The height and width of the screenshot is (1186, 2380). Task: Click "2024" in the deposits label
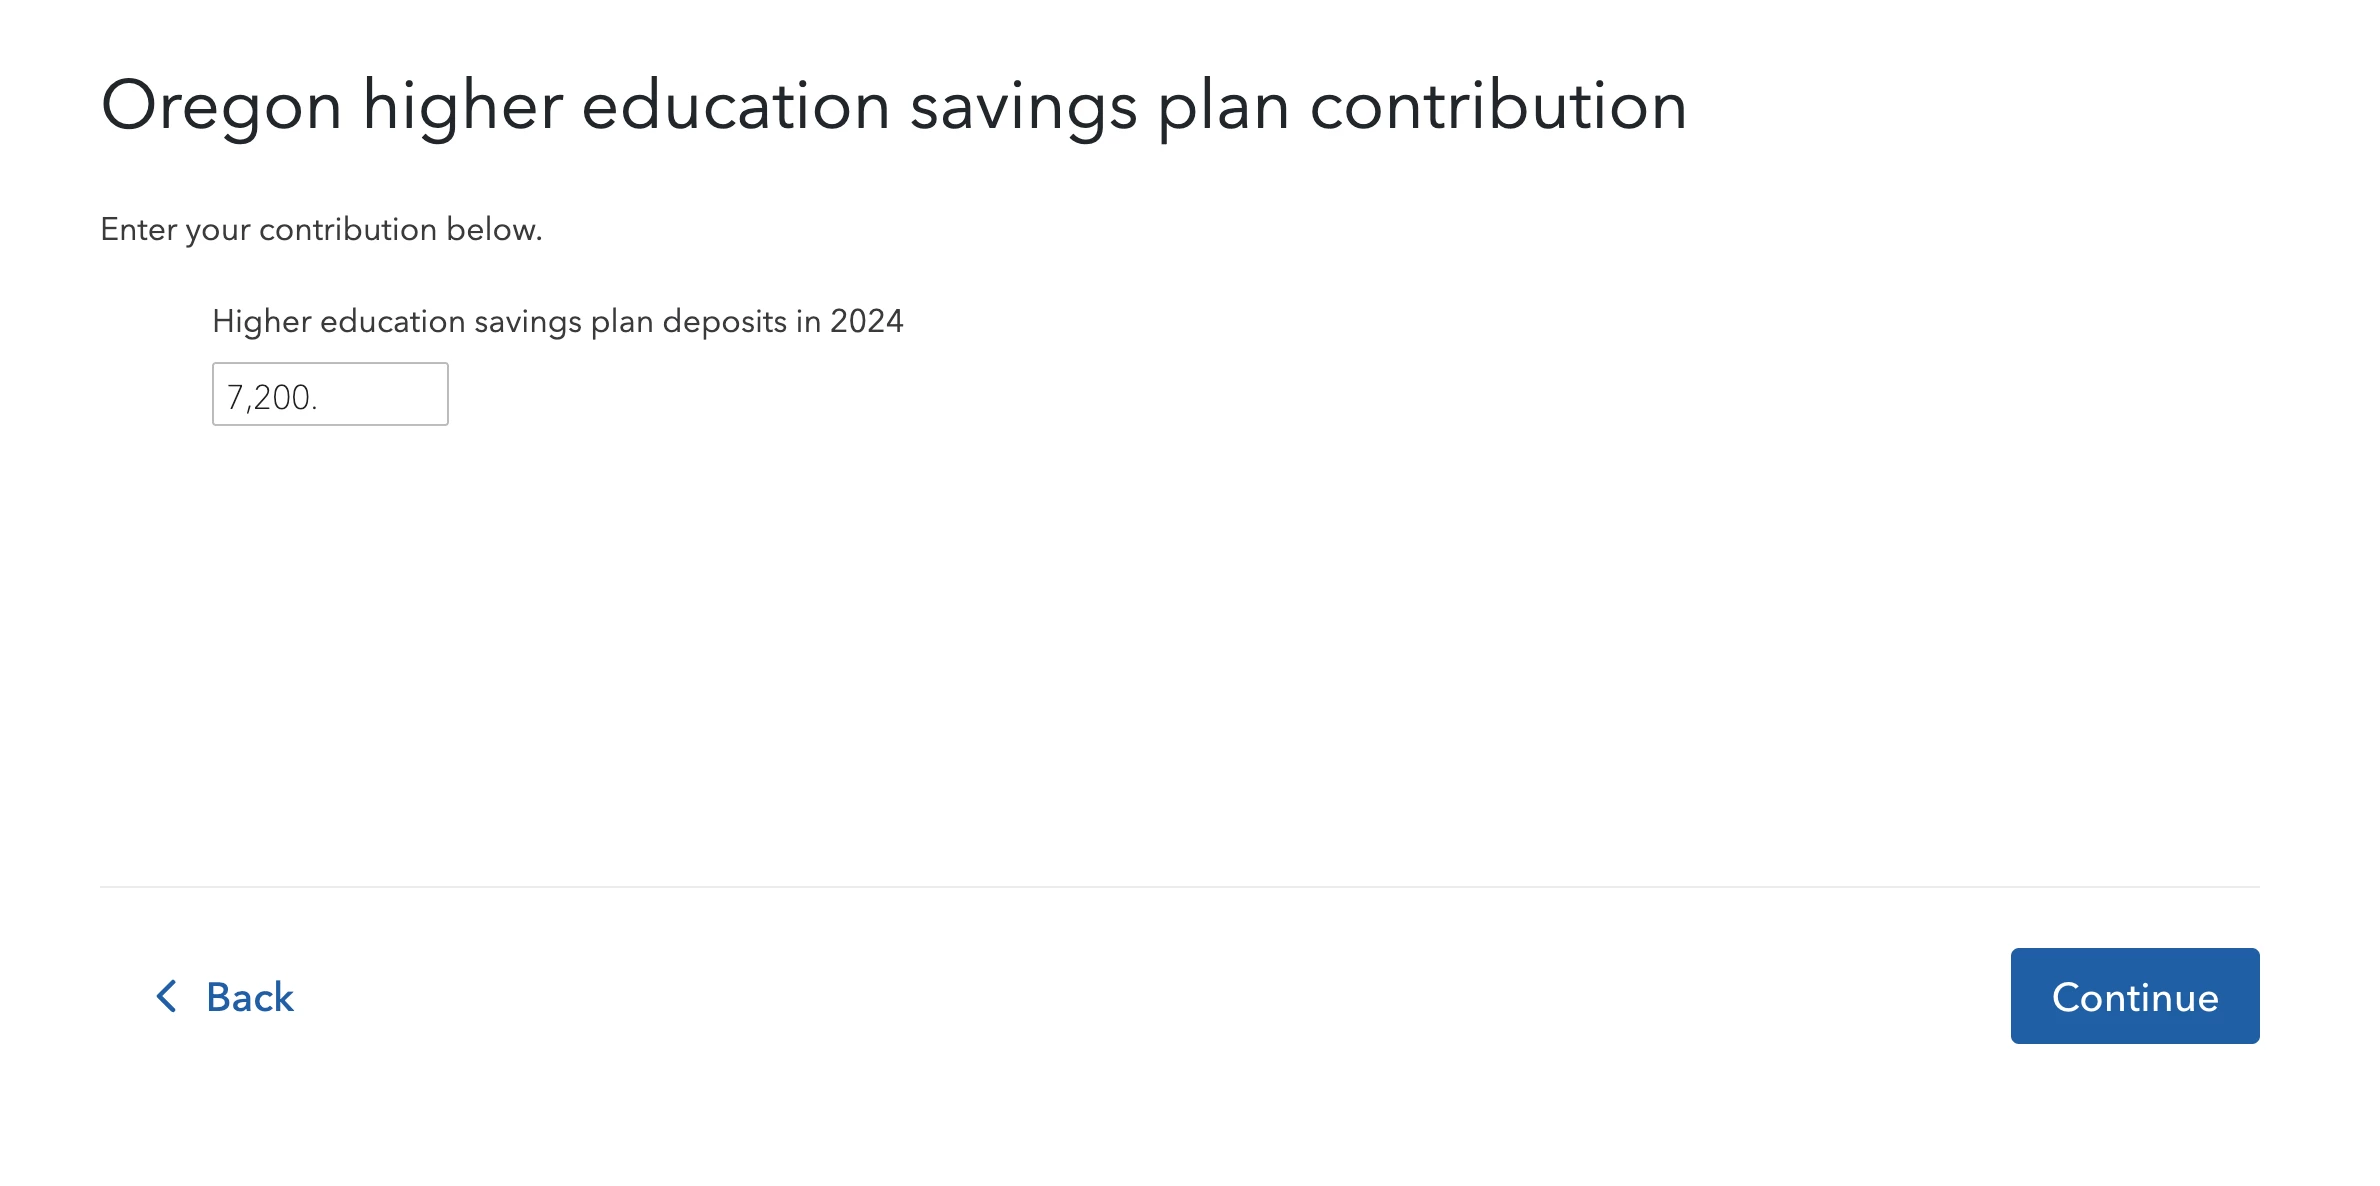pos(866,321)
